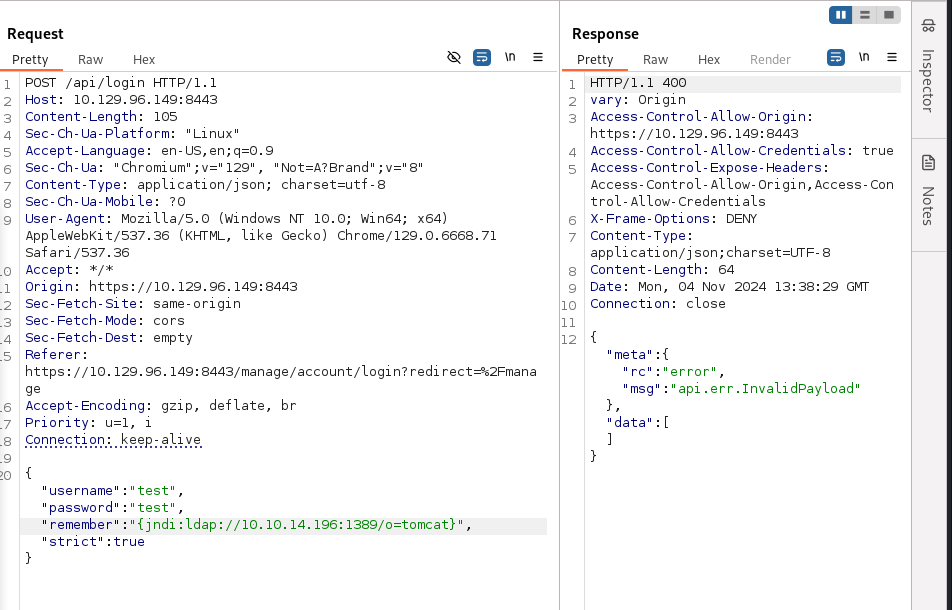Image resolution: width=952 pixels, height=610 pixels.
Task: Click the HTTP/1.1 400 status line
Action: pos(638,83)
